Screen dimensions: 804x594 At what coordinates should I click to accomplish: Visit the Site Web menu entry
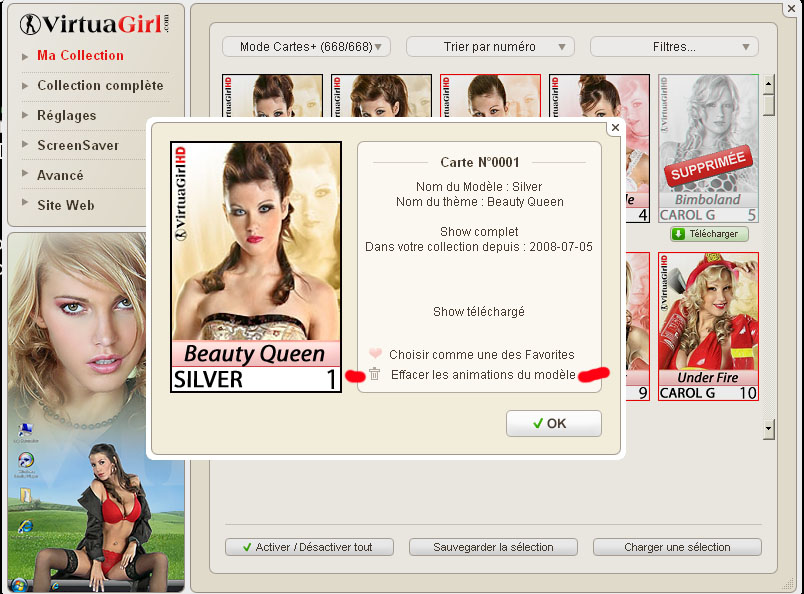pos(66,205)
